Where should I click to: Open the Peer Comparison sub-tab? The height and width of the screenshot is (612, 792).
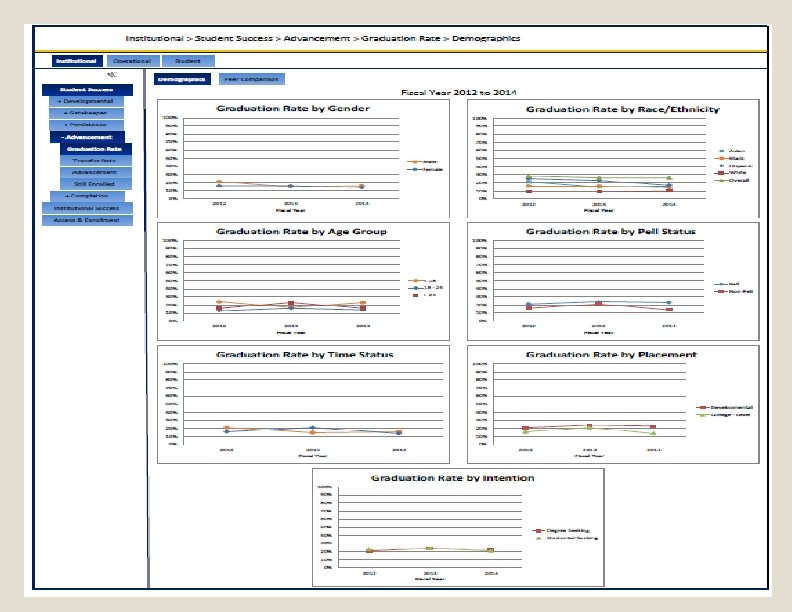point(252,79)
